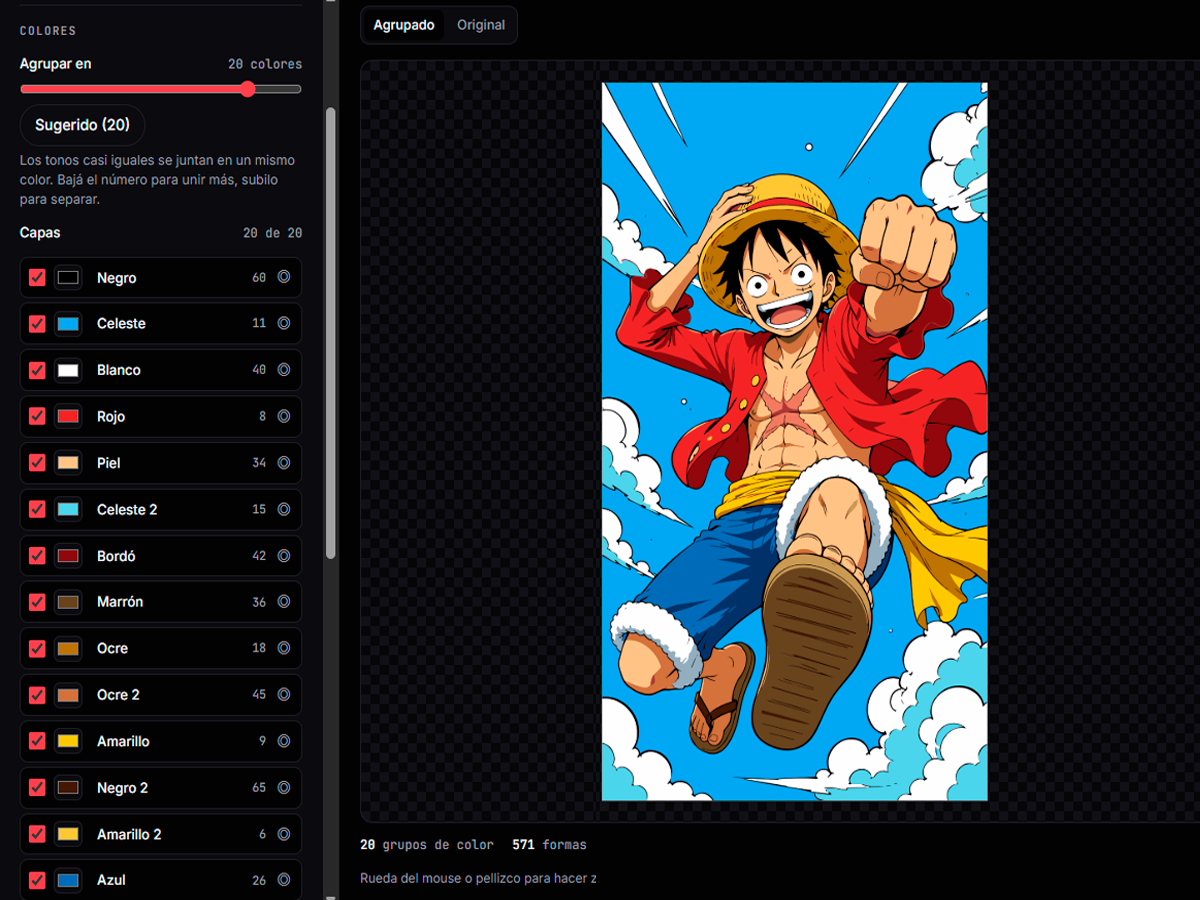Screen dimensions: 1200x900
Task: Toggle the Ocre 2 layer checkbox
Action: (37, 694)
